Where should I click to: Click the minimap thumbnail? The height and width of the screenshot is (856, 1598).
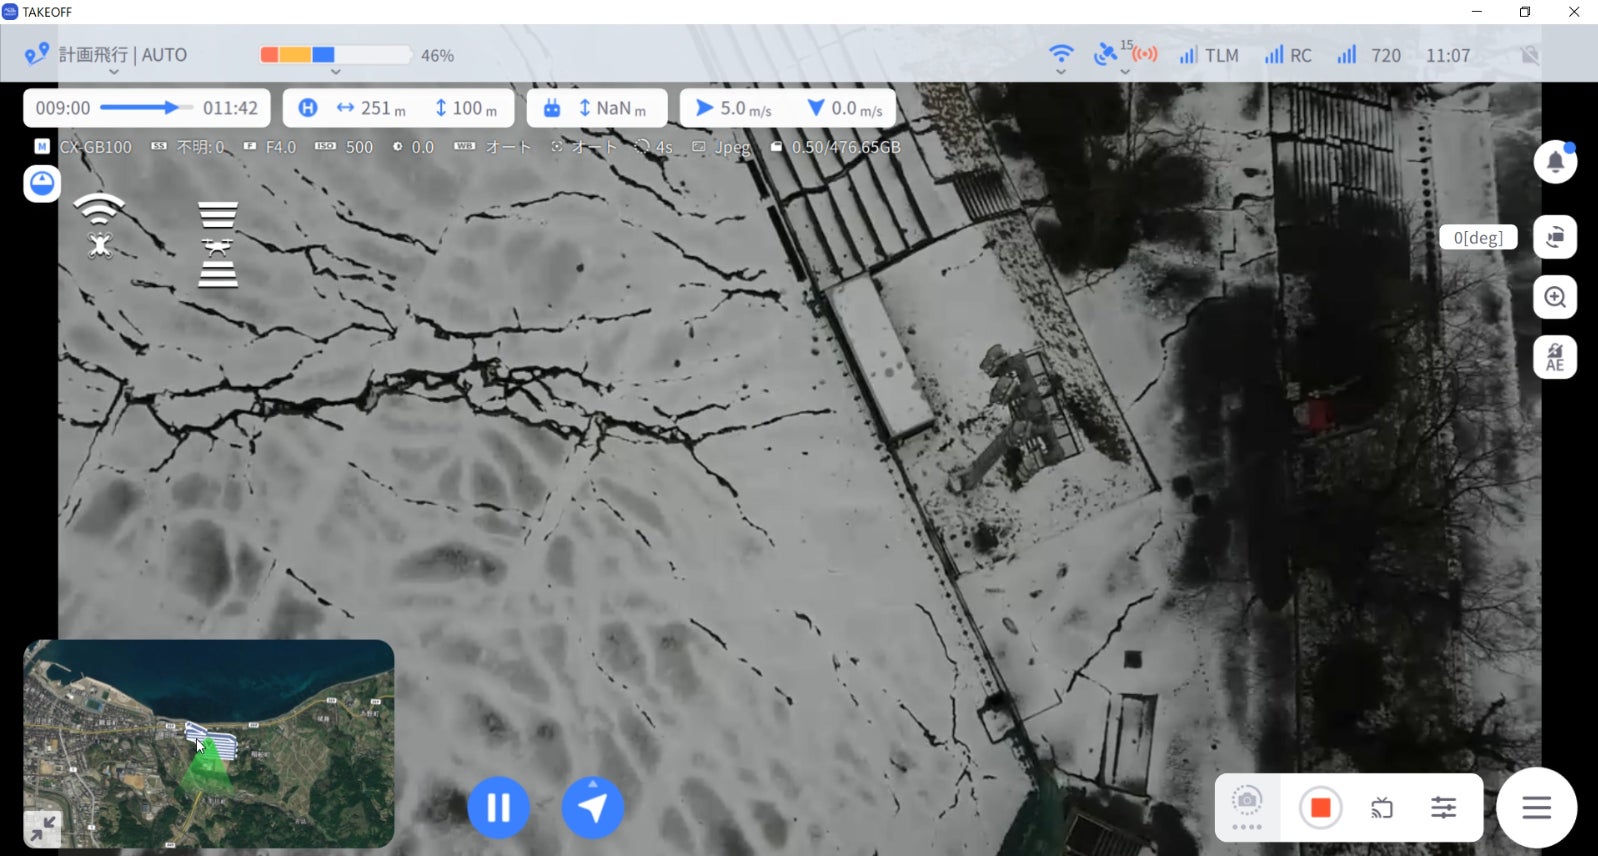click(209, 744)
